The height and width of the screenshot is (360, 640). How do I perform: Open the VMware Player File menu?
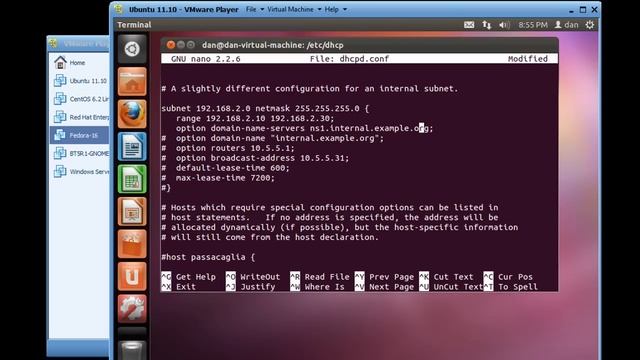coord(251,9)
